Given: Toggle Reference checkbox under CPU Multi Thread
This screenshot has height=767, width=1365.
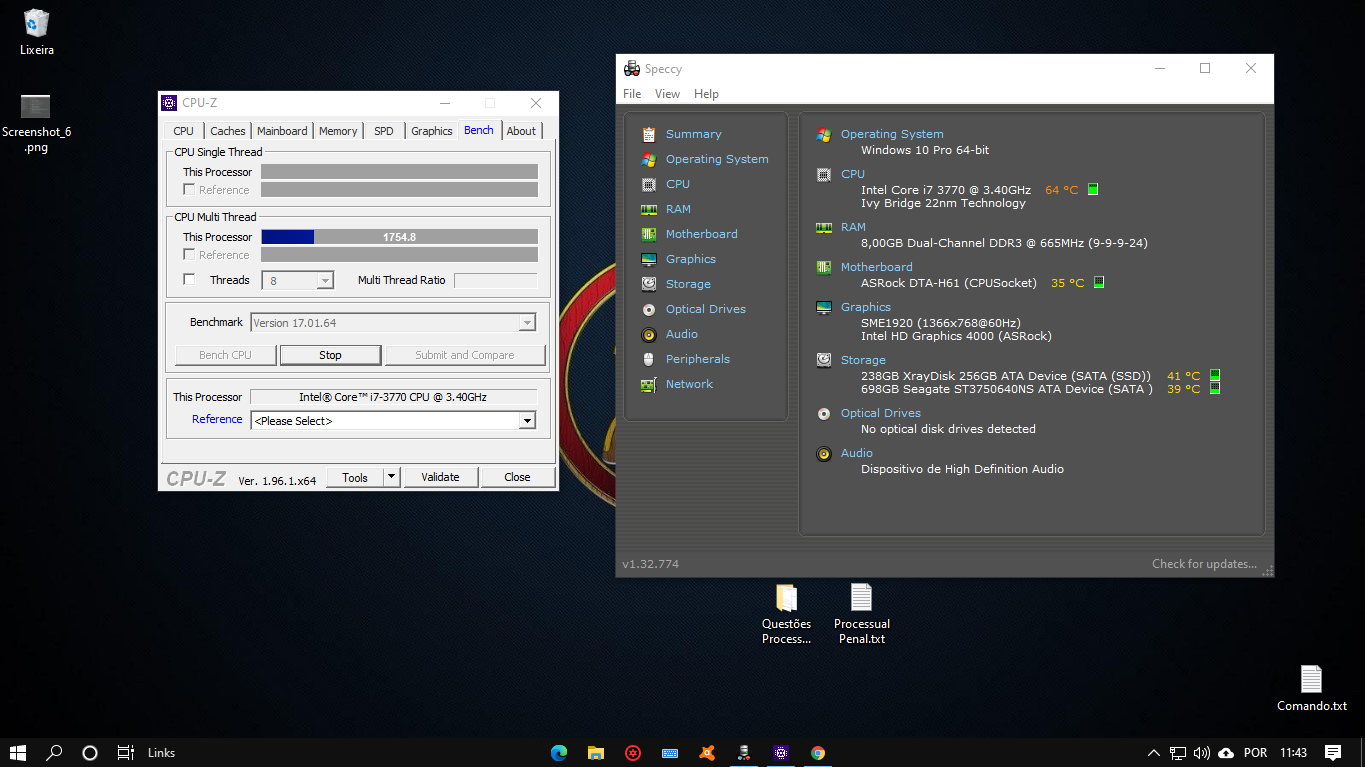Looking at the screenshot, I should click(x=189, y=254).
